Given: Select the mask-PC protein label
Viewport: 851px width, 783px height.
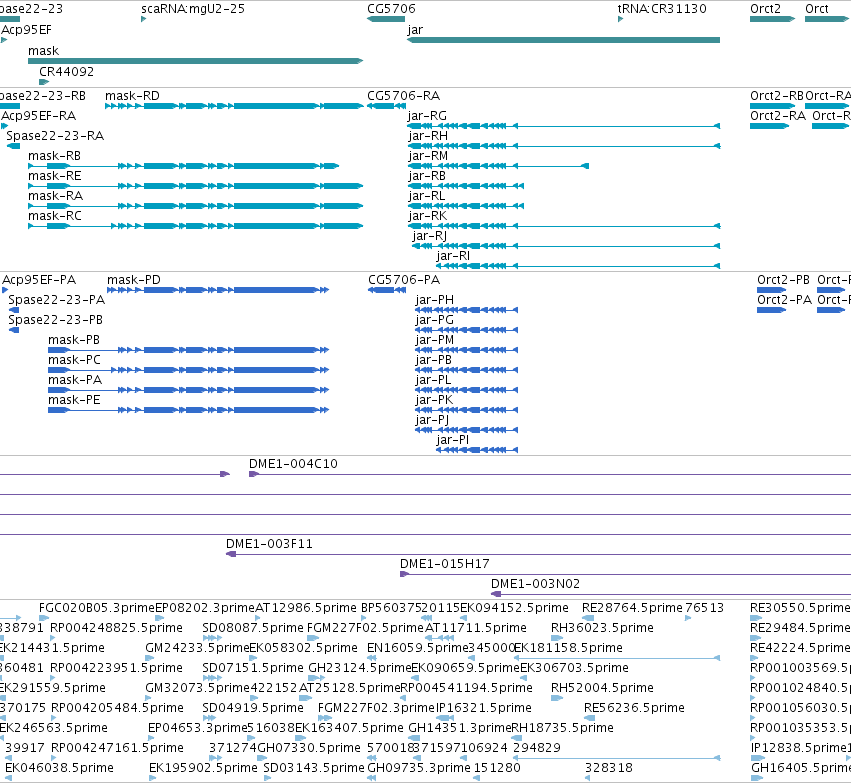Looking at the screenshot, I should [x=74, y=360].
